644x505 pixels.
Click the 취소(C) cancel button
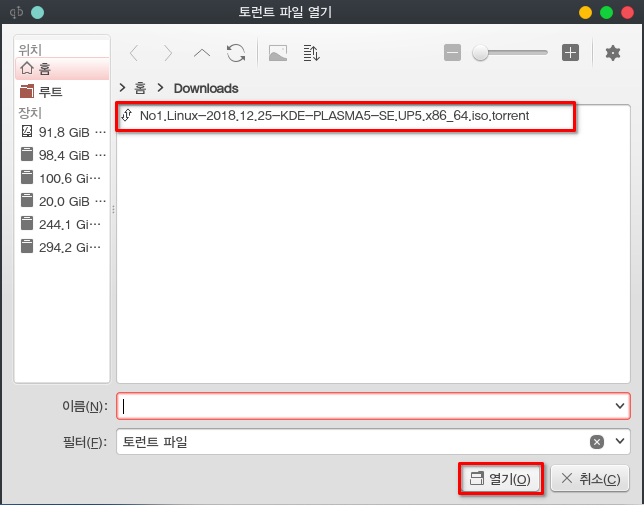pyautogui.click(x=590, y=479)
